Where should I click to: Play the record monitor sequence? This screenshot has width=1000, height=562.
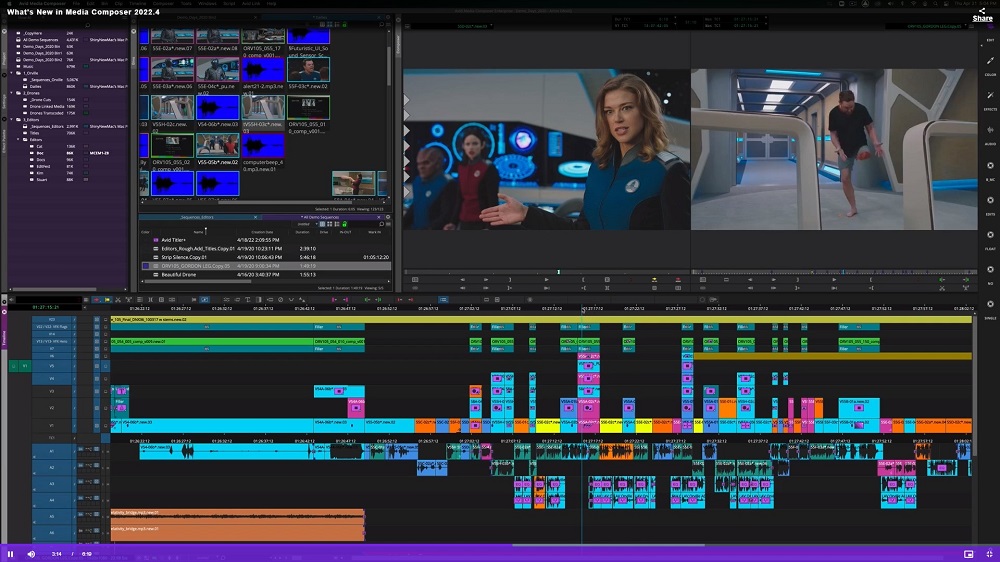(x=834, y=279)
